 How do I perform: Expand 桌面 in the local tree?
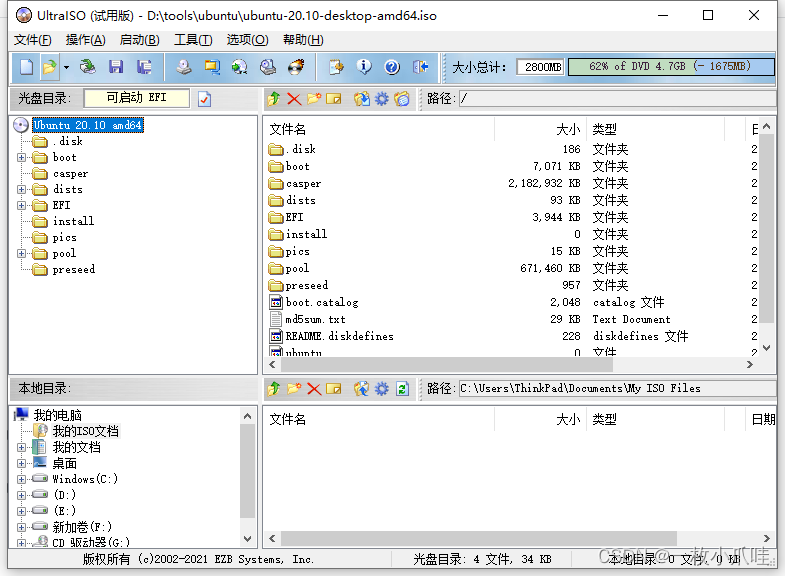click(22, 463)
